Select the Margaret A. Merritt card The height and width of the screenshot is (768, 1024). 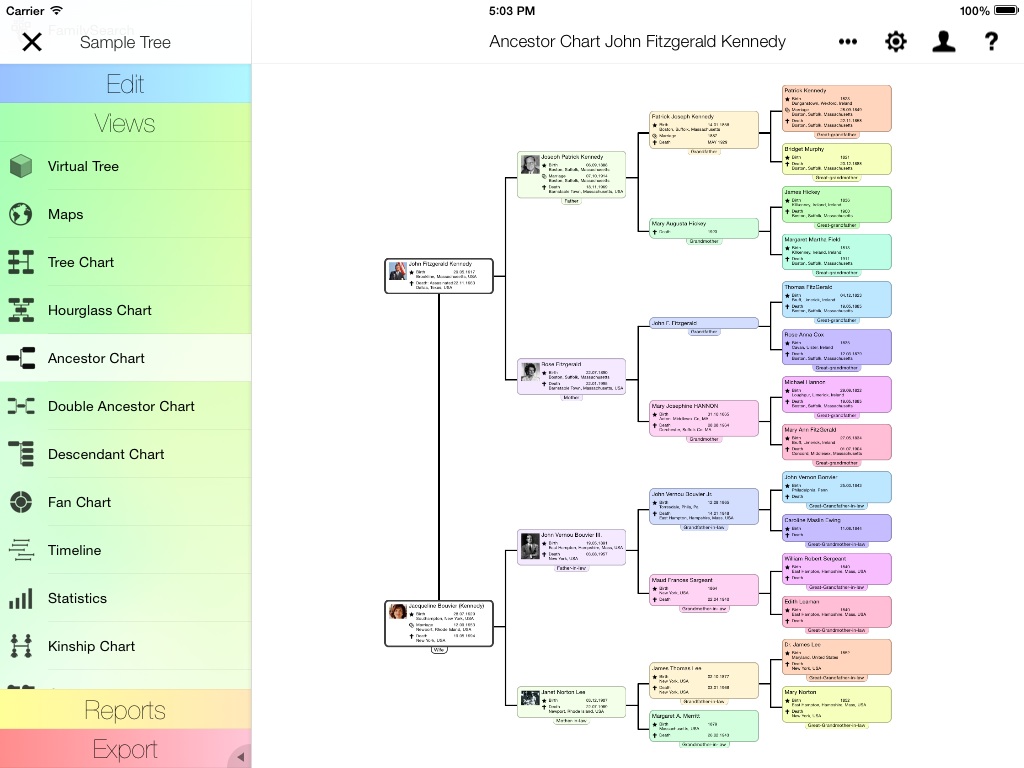pos(703,726)
